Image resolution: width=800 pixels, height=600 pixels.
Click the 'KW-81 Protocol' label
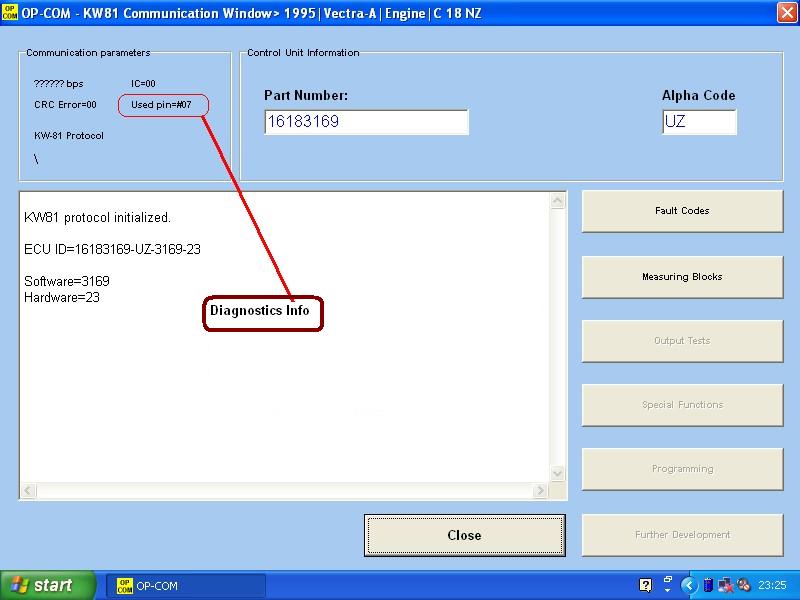tap(69, 136)
